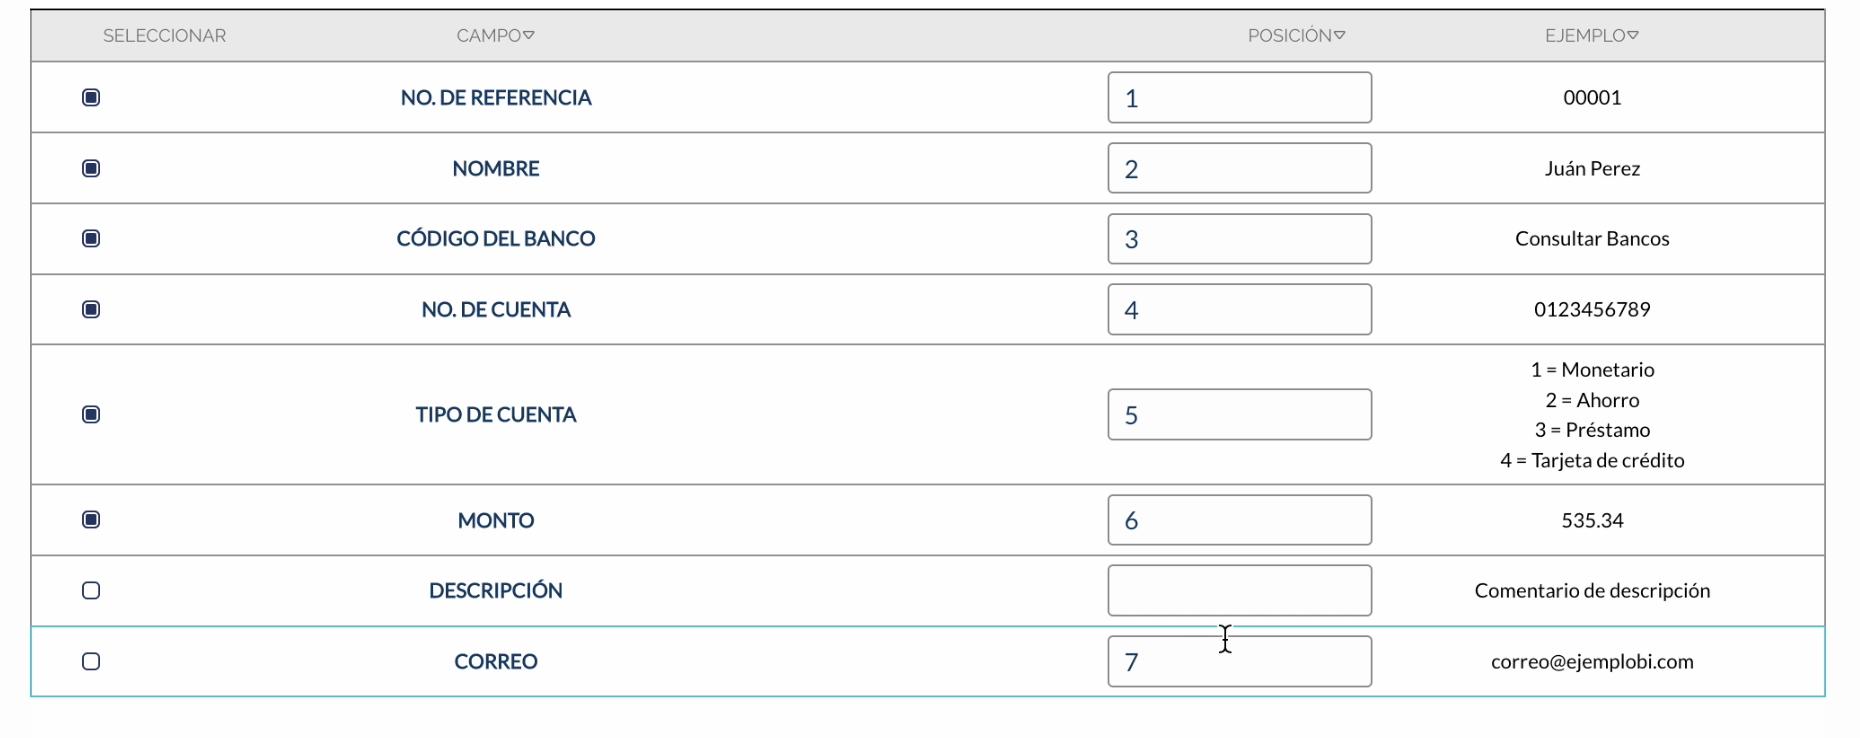Viewport: 1860px width, 738px height.
Task: Check the CORREO field checkbox
Action: coord(91,662)
